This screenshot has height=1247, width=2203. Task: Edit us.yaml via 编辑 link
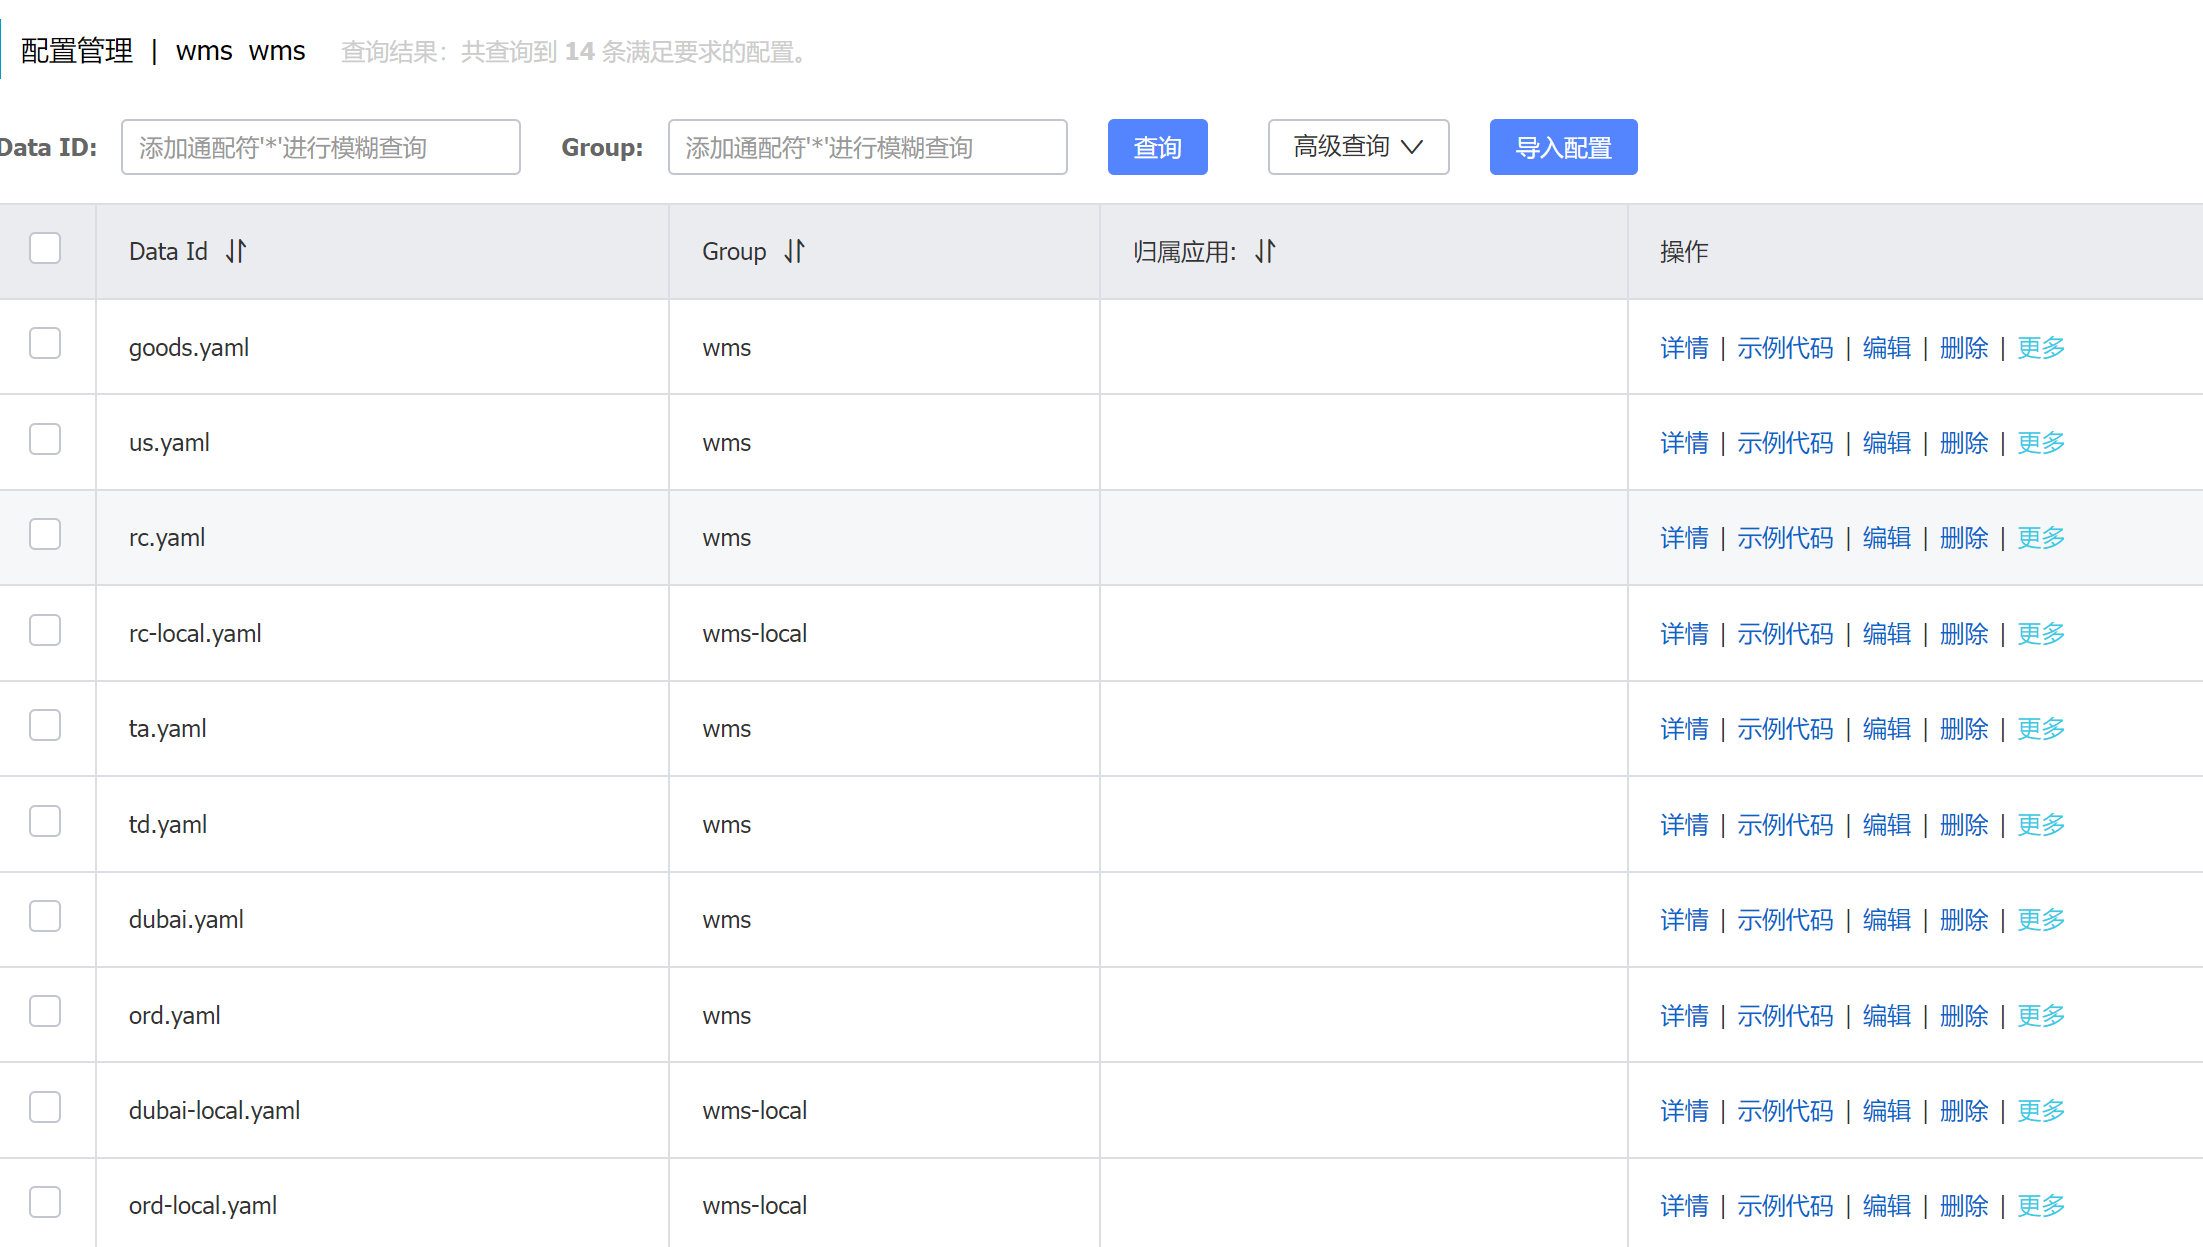tap(1887, 443)
